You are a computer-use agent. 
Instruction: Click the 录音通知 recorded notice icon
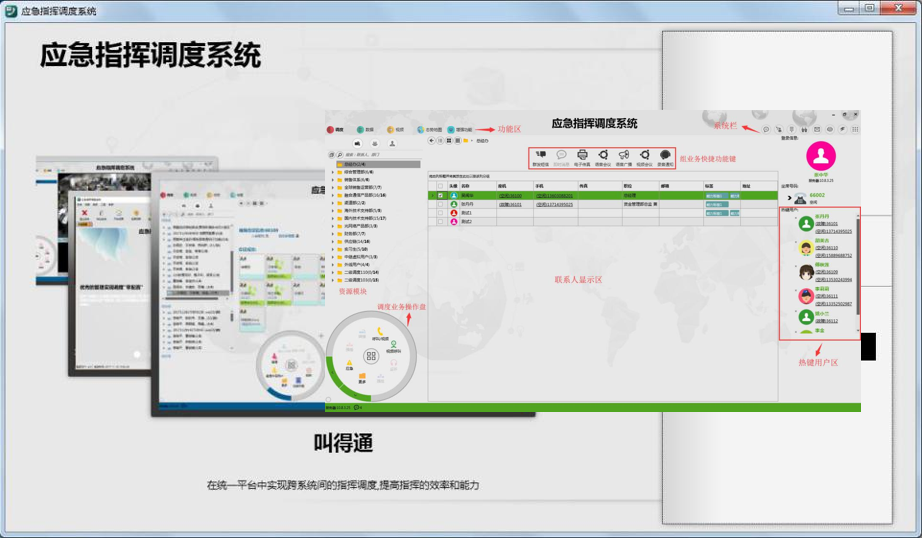coord(665,154)
